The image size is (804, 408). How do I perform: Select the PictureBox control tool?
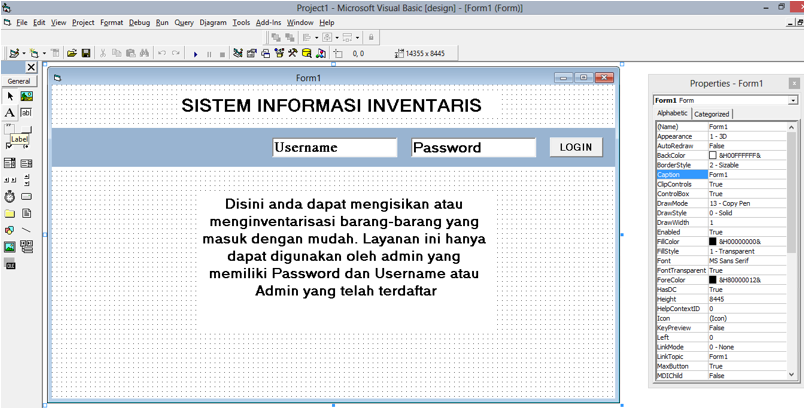coord(26,96)
